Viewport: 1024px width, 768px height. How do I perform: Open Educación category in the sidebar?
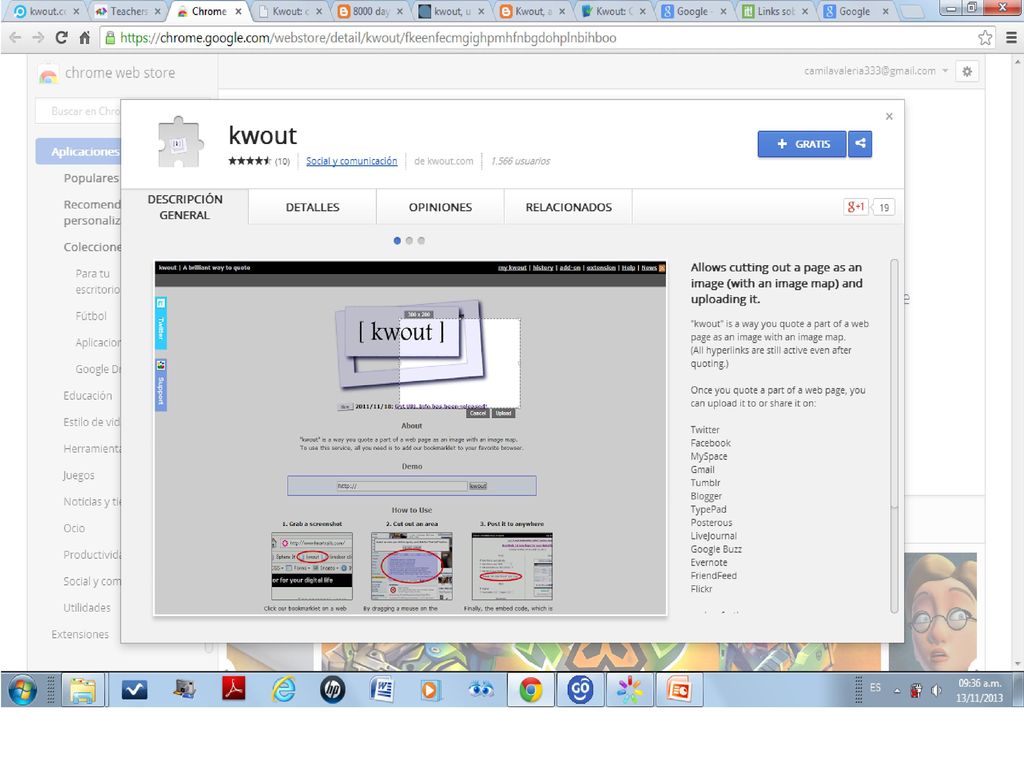point(88,396)
